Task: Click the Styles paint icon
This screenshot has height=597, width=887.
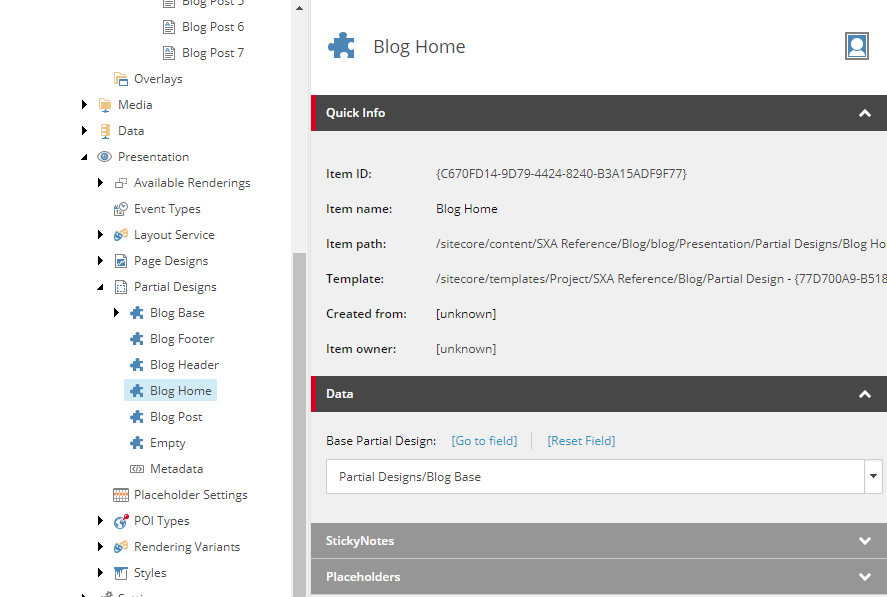Action: (120, 573)
